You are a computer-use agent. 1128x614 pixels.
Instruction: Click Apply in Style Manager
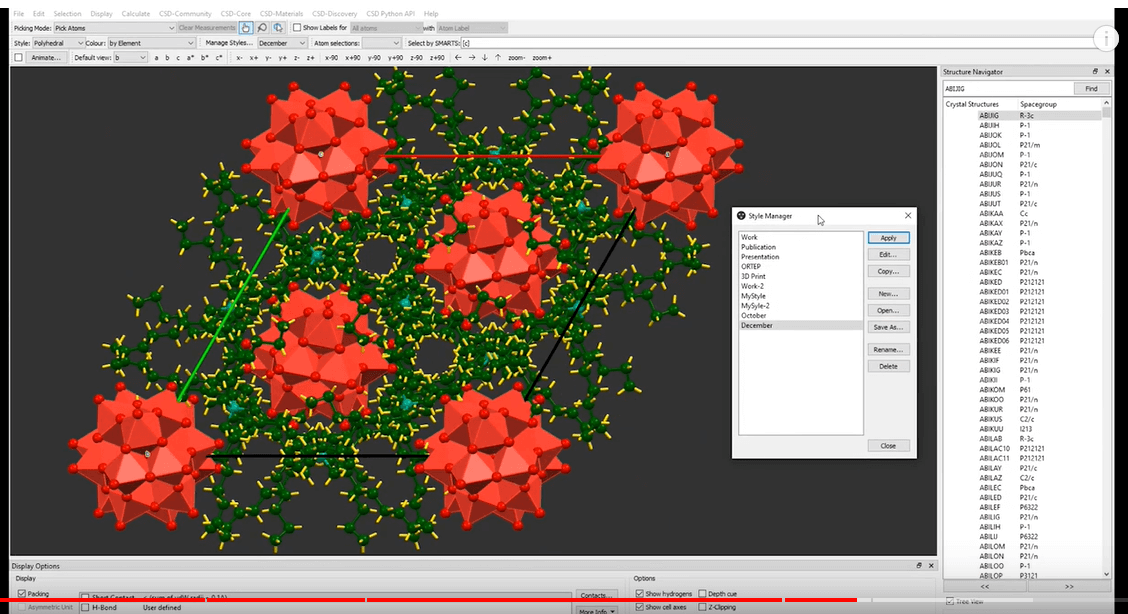point(888,238)
